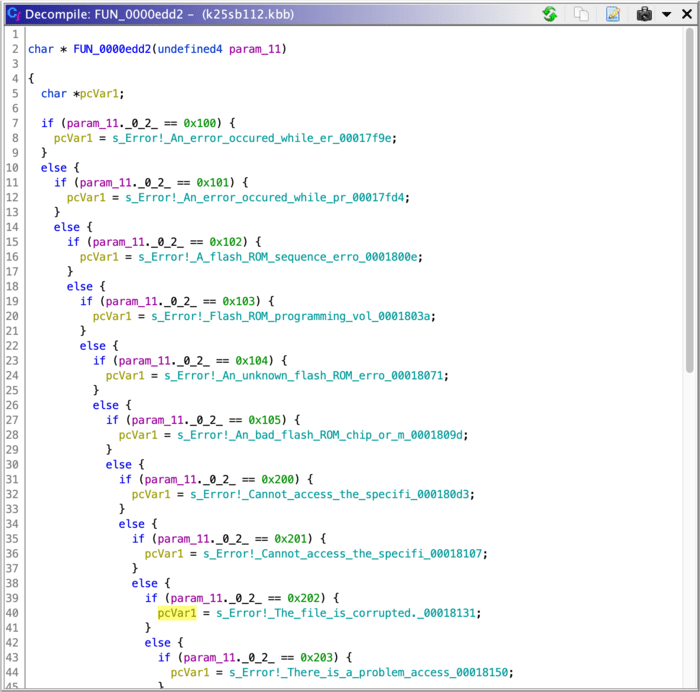
Task: Click the s_Error!_A_flash_ROM_sequence_erro string reference
Action: 277,258
